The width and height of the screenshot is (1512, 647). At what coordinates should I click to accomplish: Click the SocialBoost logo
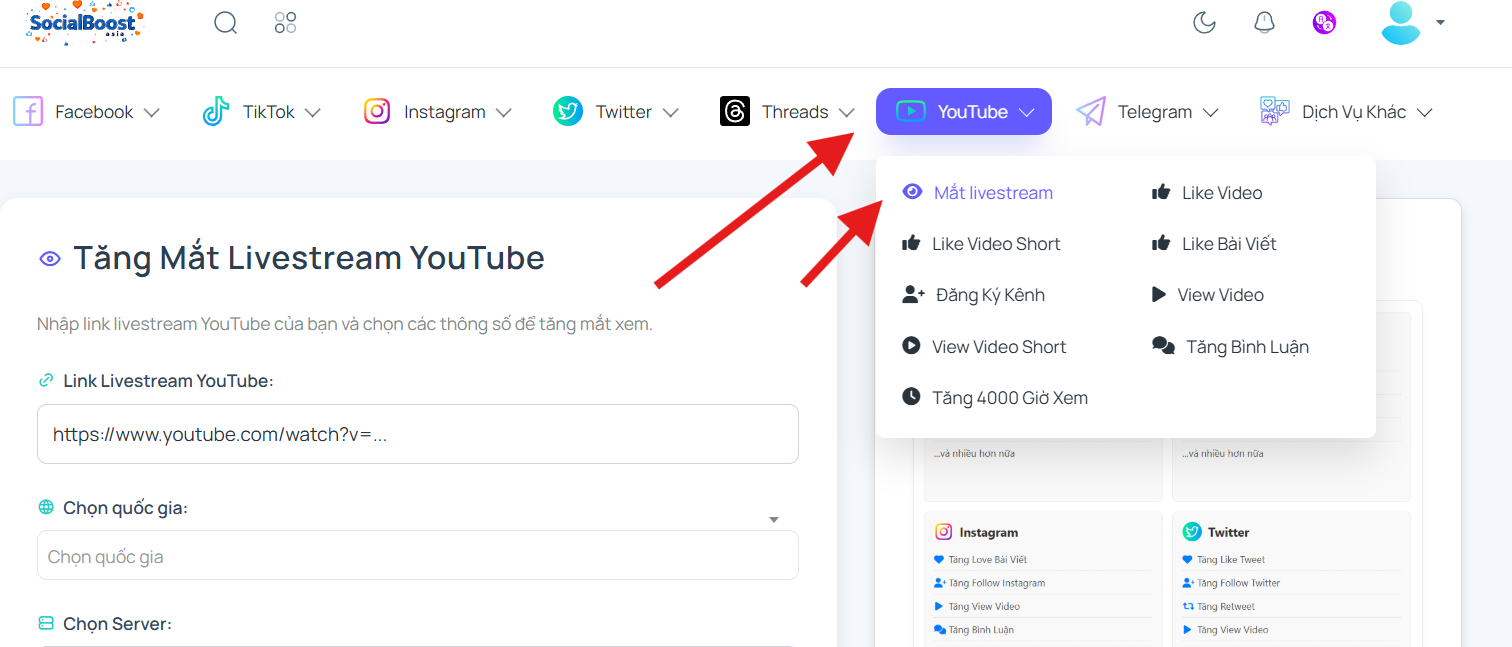pos(84,23)
